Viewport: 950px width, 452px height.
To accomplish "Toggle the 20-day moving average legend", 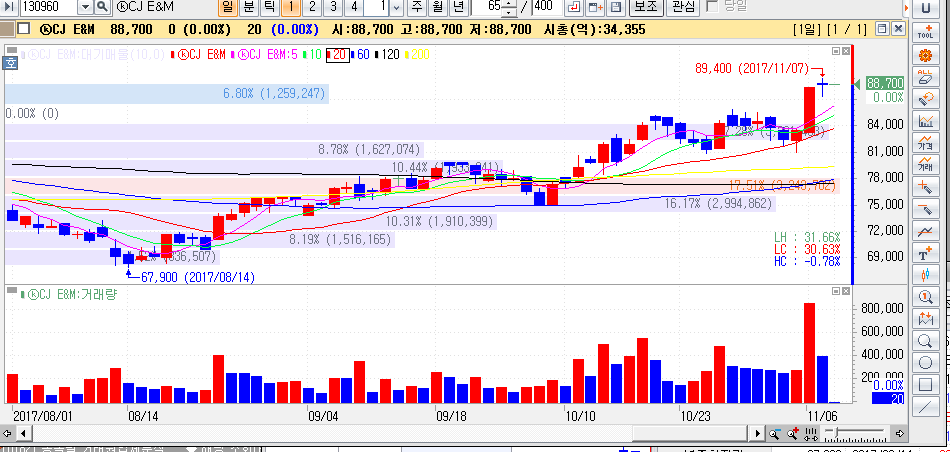I will (x=339, y=54).
